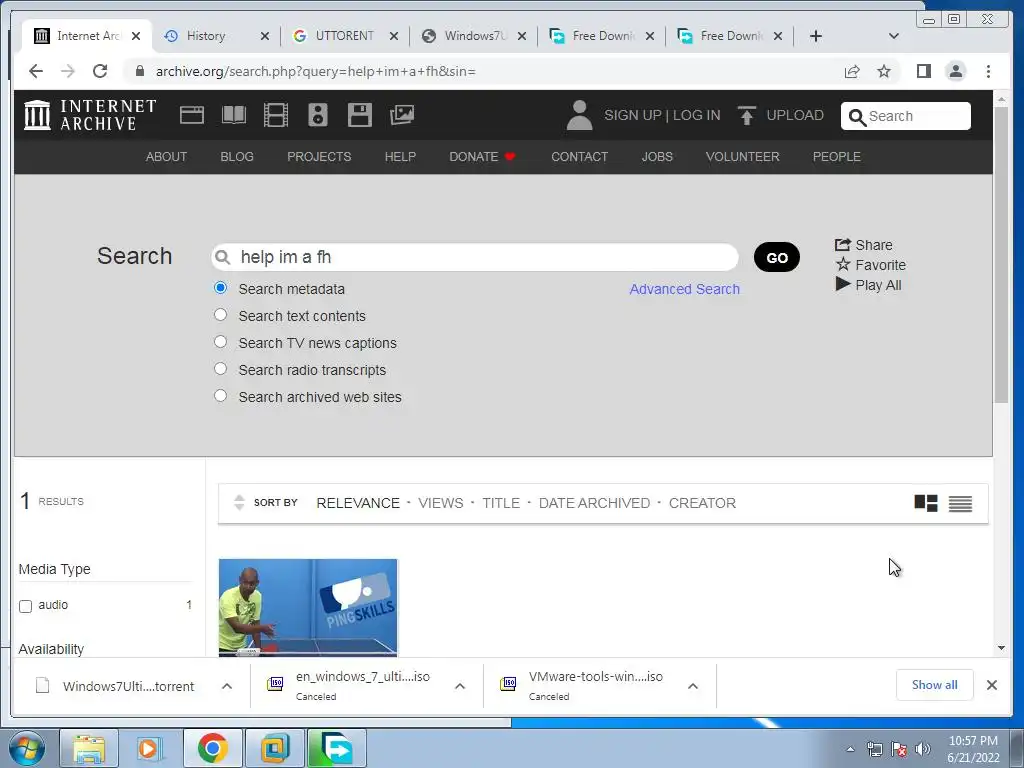The image size is (1024, 768).
Task: Open the PROJECTS menu item
Action: 319,157
